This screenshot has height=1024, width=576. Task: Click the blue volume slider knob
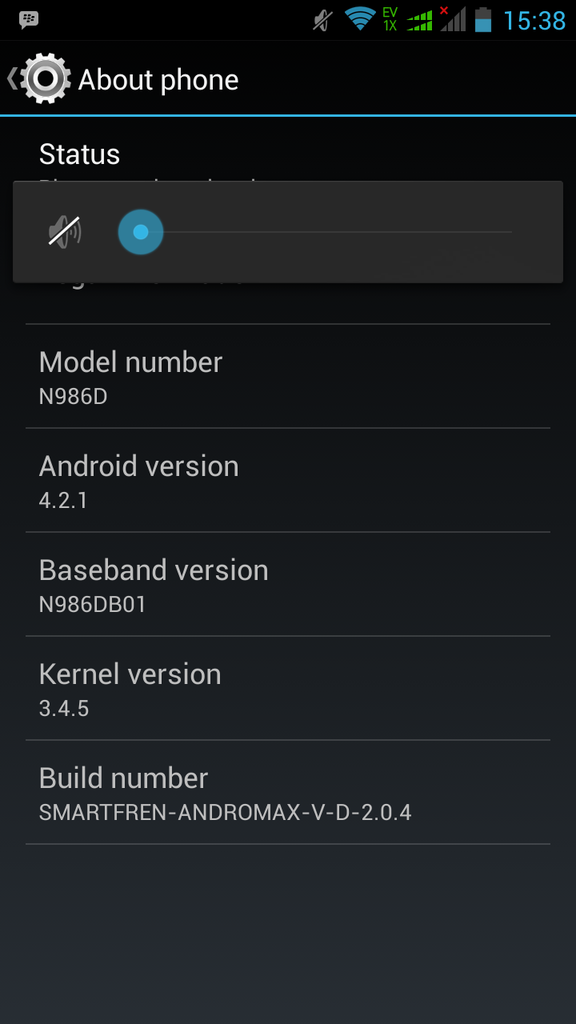click(x=140, y=232)
